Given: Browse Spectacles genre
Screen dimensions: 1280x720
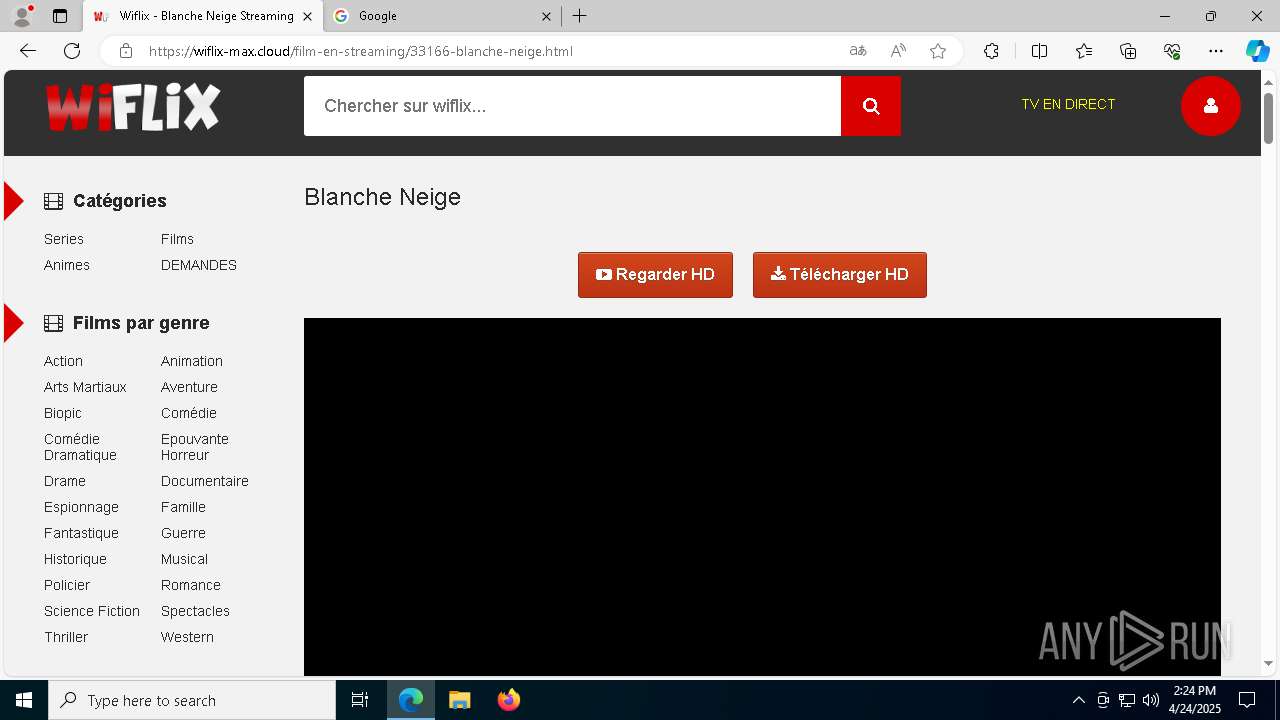Looking at the screenshot, I should 195,611.
